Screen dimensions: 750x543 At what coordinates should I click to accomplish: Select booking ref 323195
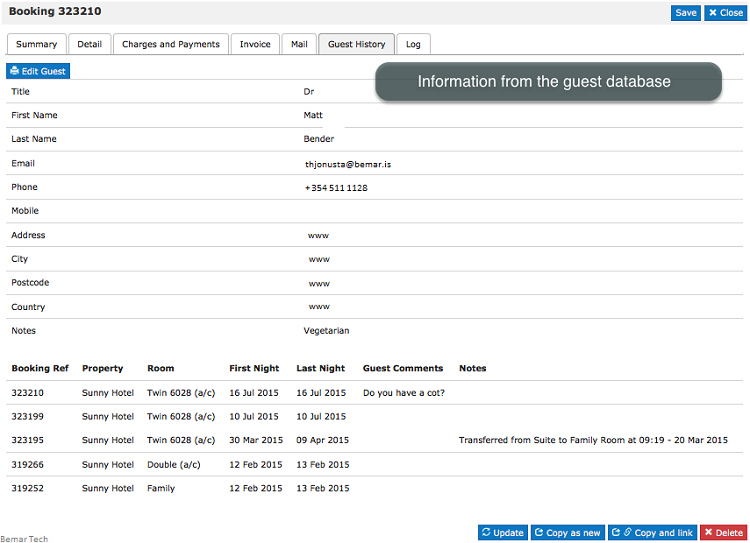point(27,440)
